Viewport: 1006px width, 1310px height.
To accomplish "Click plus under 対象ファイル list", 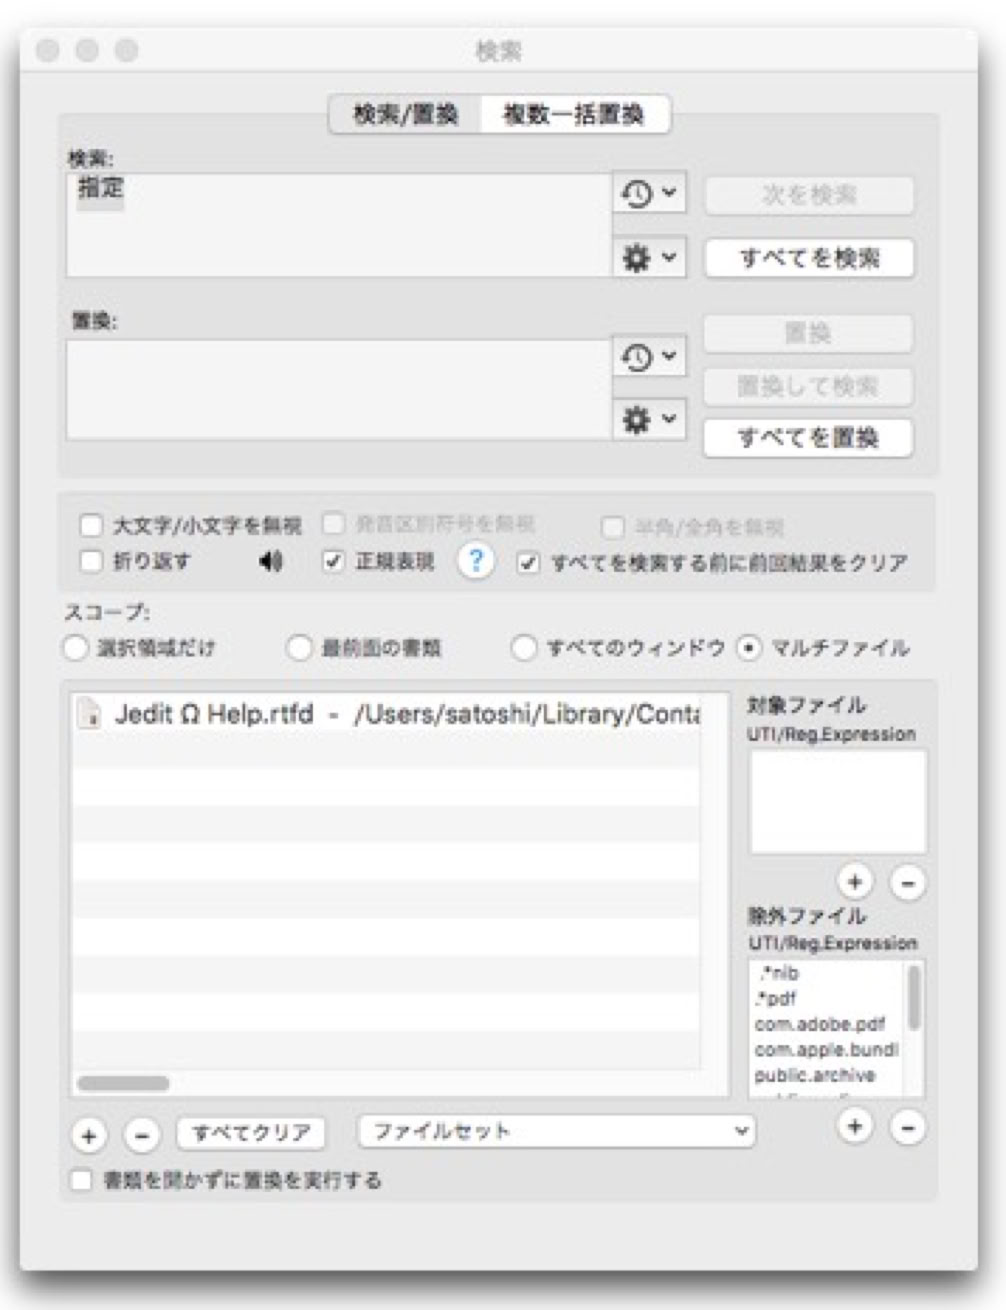I will (x=855, y=882).
